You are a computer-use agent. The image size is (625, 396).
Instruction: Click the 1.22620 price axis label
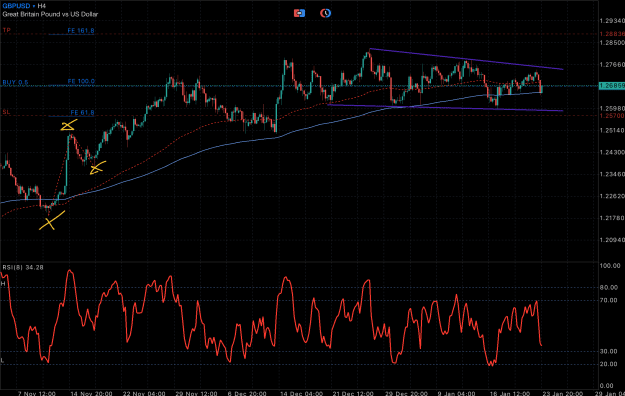pyautogui.click(x=612, y=196)
